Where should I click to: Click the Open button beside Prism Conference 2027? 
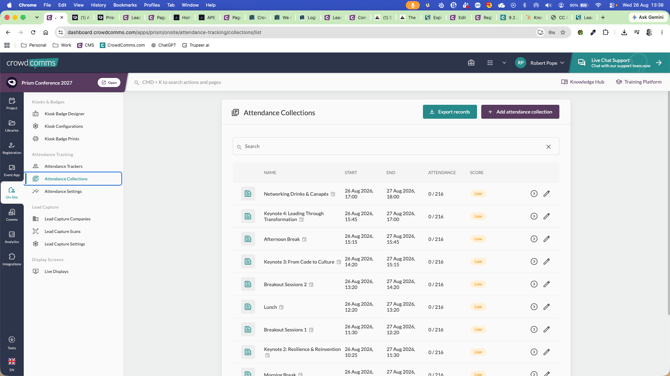(x=109, y=82)
